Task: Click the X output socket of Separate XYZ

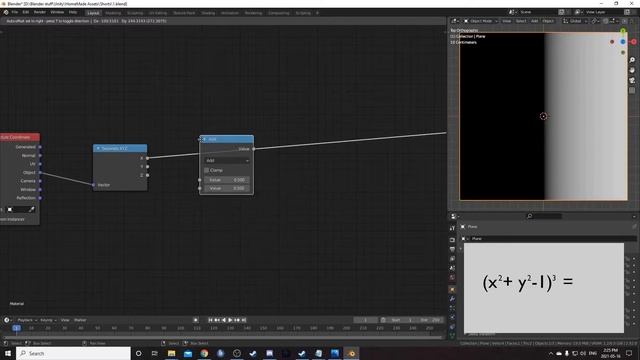Action: tap(147, 158)
